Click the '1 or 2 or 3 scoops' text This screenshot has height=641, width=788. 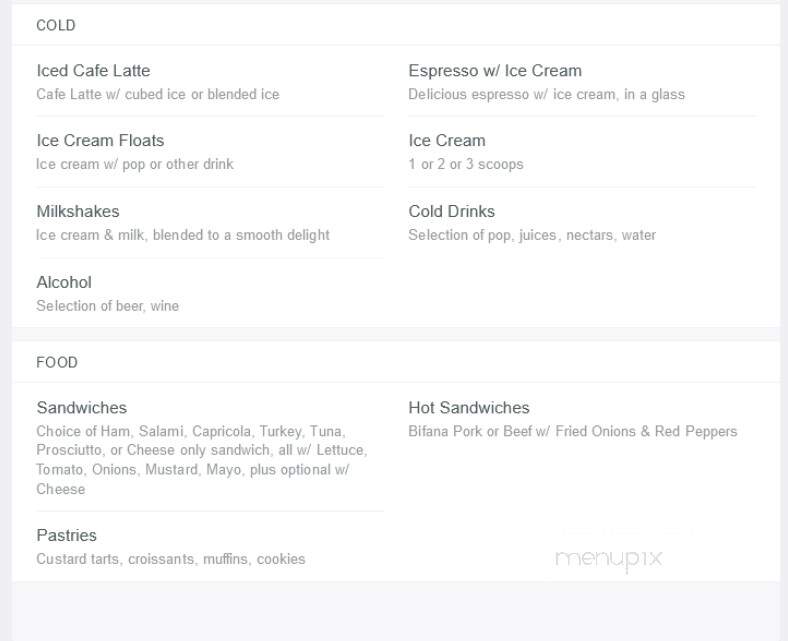(466, 164)
